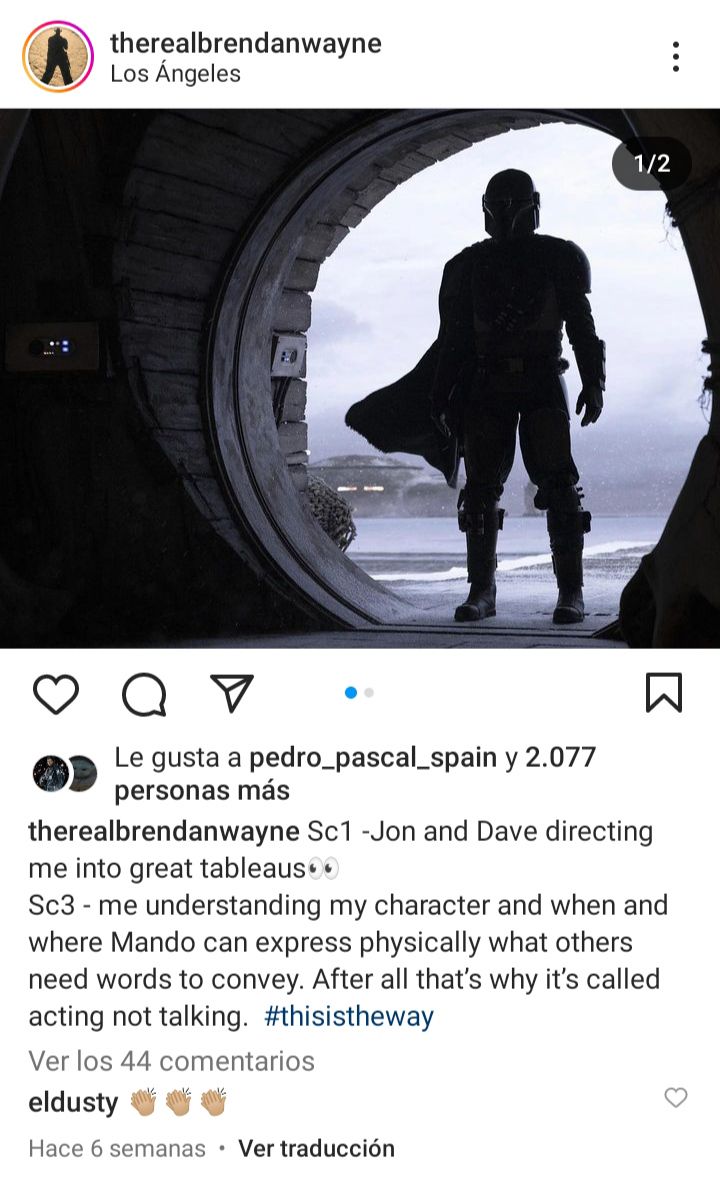This screenshot has height=1194, width=720.
Task: Open three-dot options menu
Action: coord(675,56)
